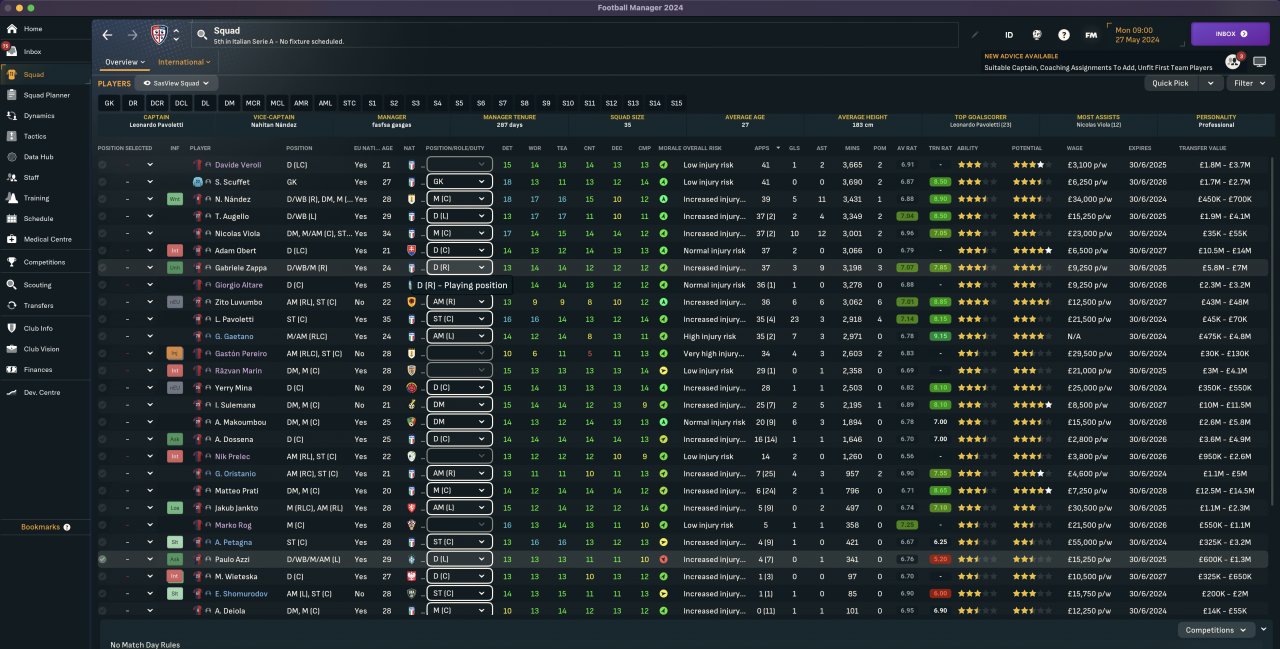Open the SasView Squad view dropdown
This screenshot has height=649, width=1280.
[x=175, y=84]
